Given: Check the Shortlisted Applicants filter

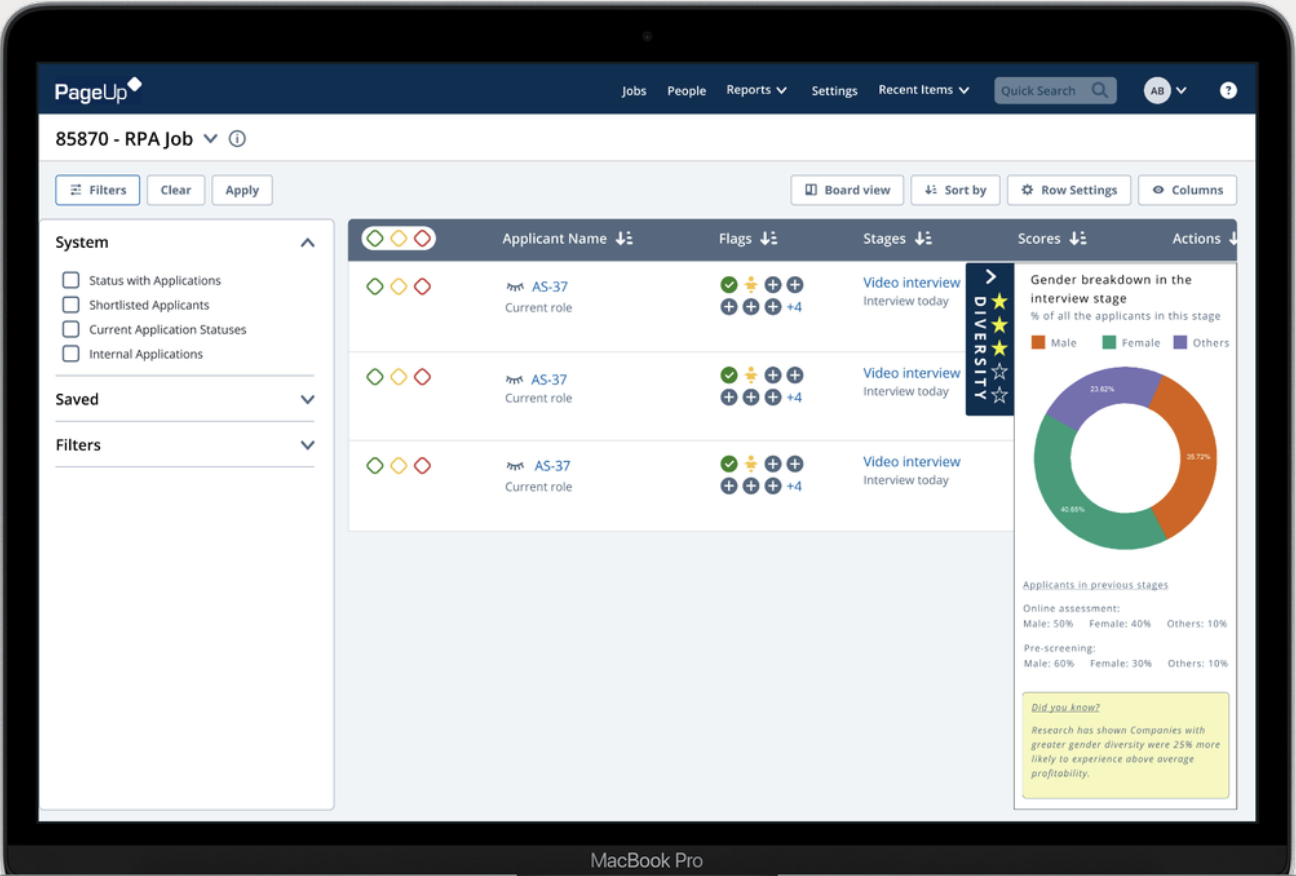Looking at the screenshot, I should click(70, 304).
